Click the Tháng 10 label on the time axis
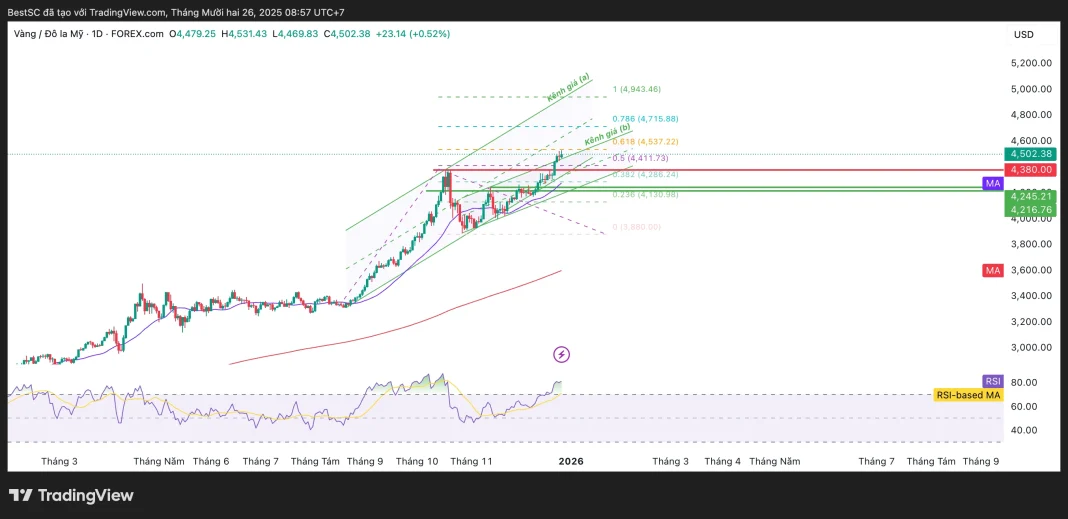Viewport: 1068px width, 519px height. 417,461
